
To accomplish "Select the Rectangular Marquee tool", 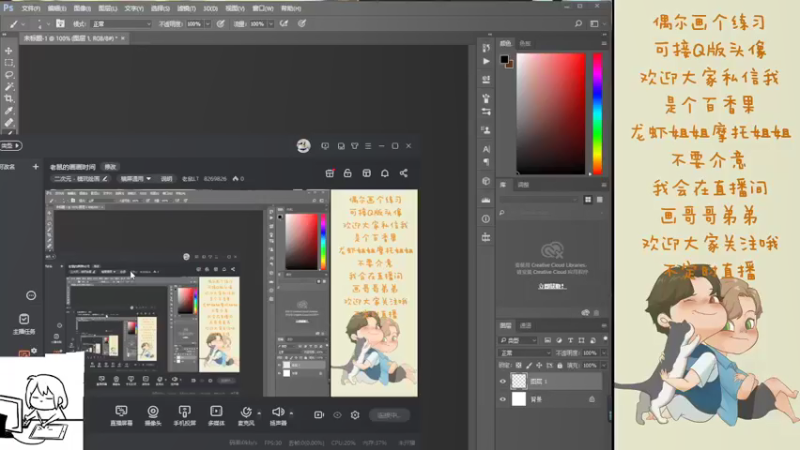I will click(x=9, y=62).
